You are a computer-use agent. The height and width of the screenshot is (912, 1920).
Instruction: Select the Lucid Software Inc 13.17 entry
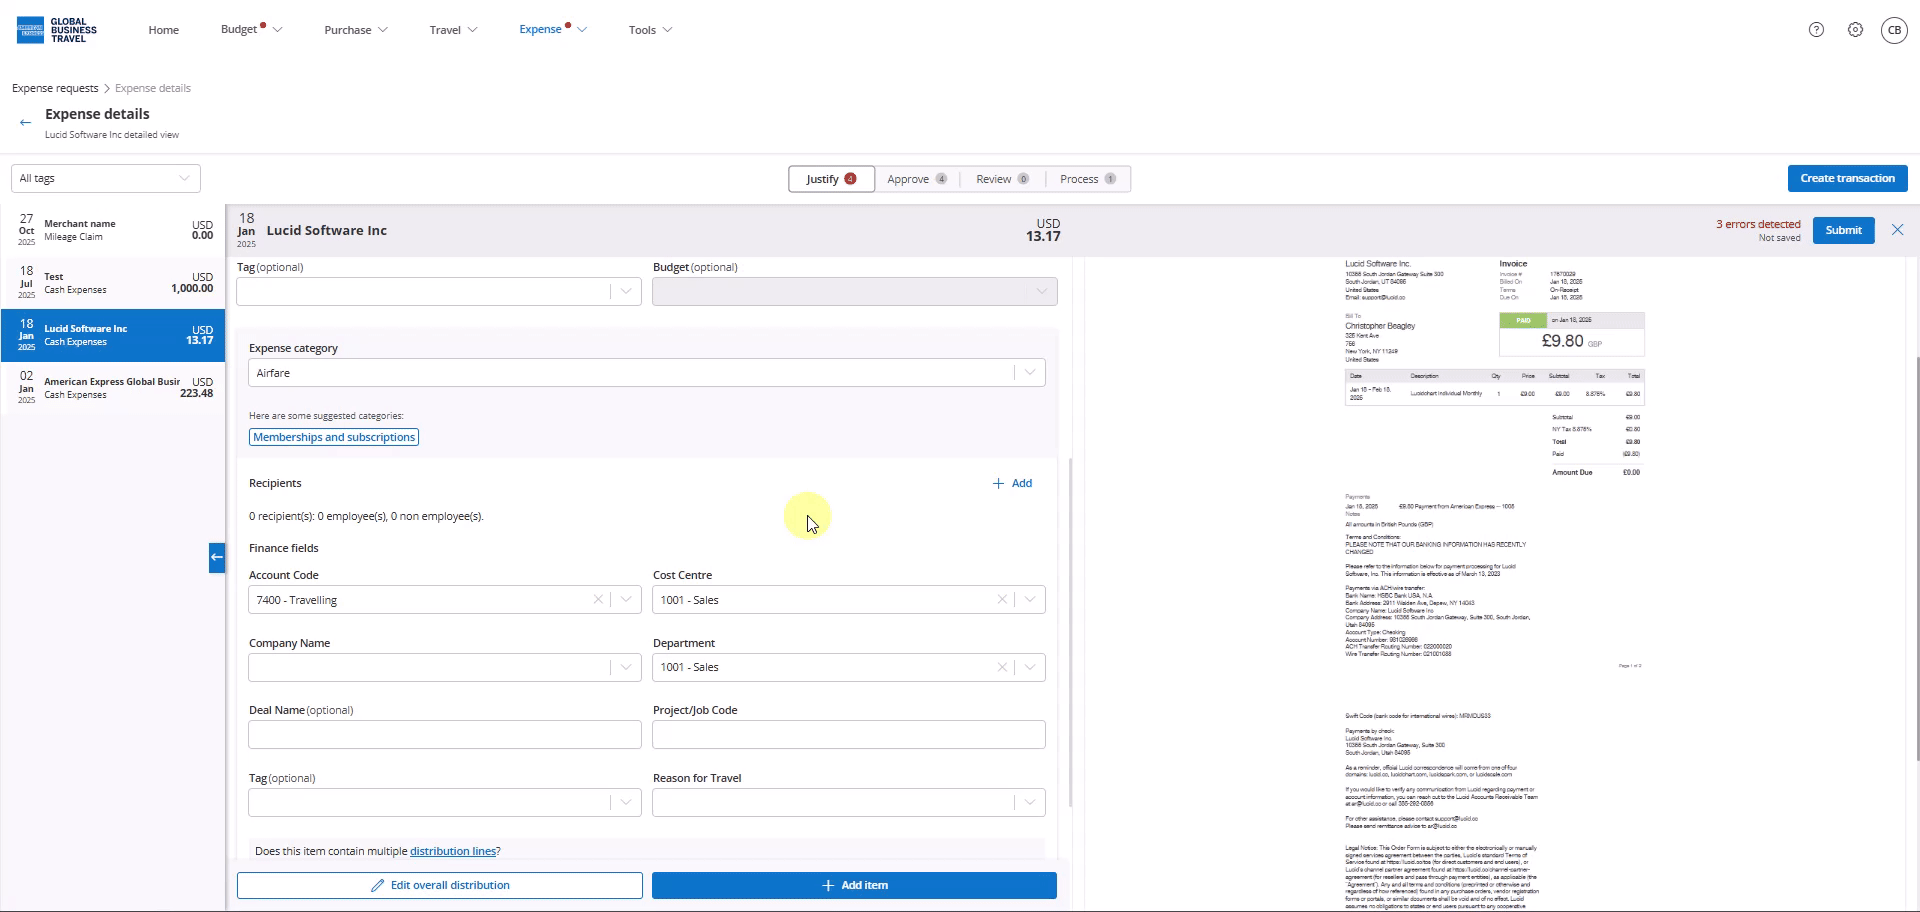(x=113, y=335)
